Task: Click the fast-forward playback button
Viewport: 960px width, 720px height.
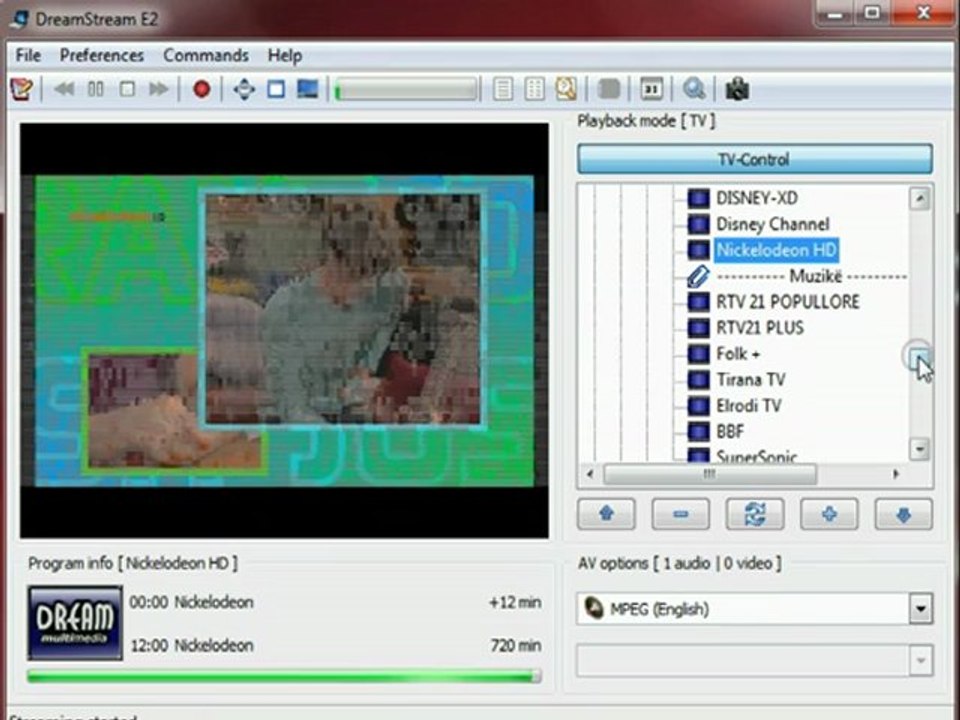Action: click(159, 89)
